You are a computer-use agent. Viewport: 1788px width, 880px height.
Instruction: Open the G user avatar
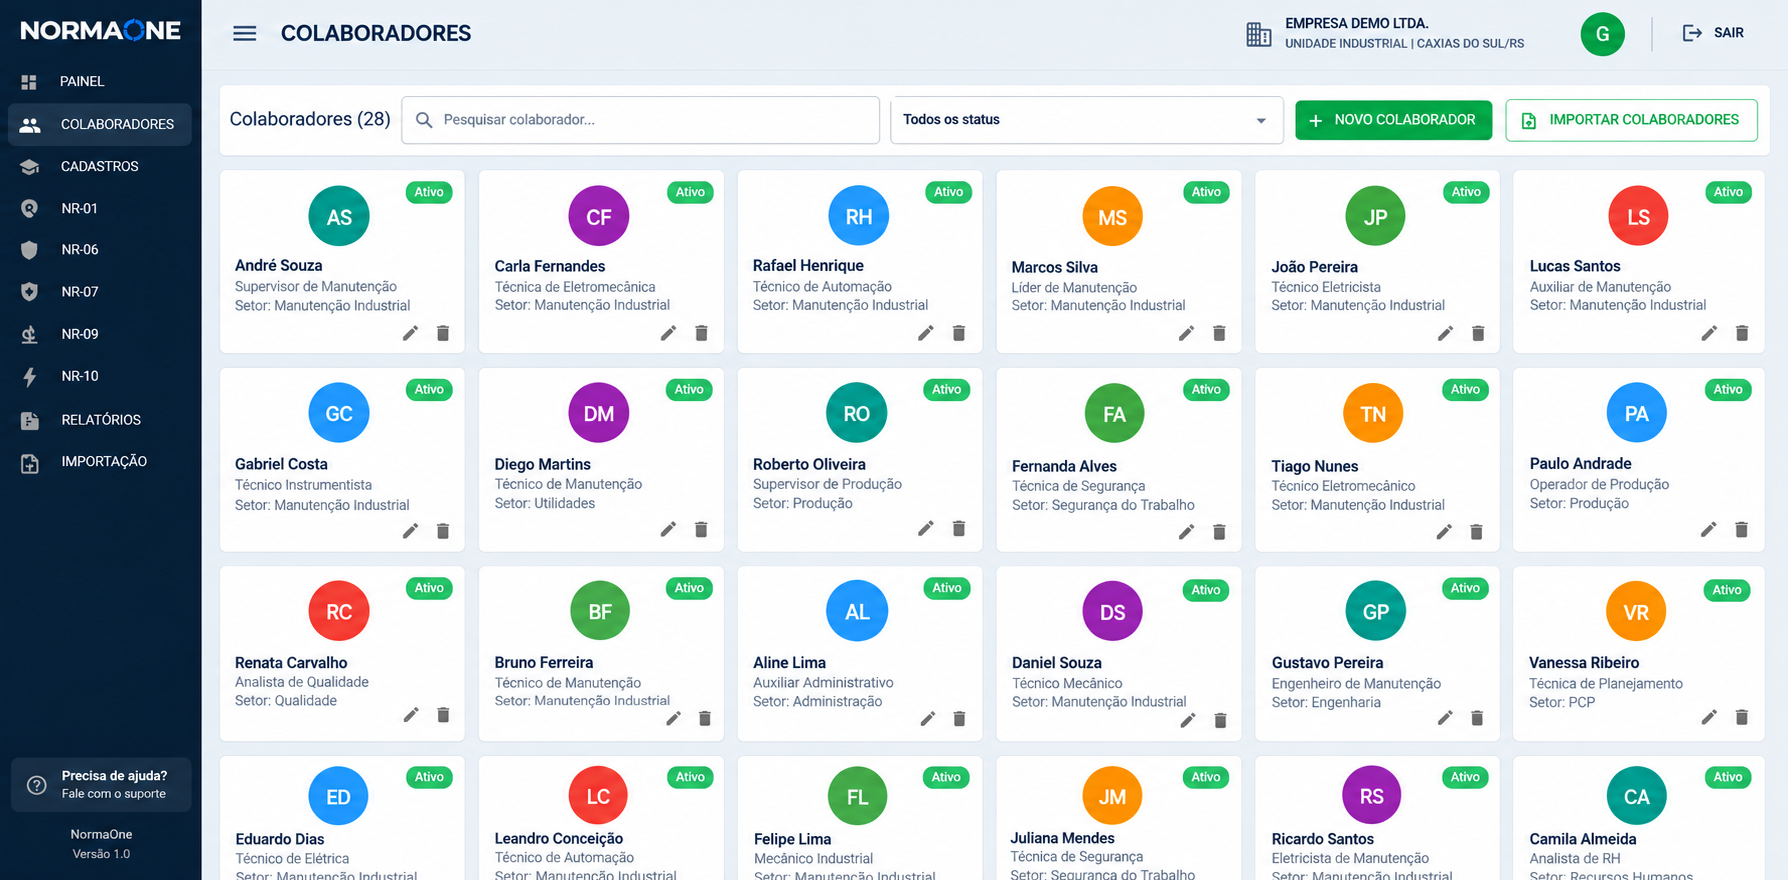click(x=1602, y=34)
